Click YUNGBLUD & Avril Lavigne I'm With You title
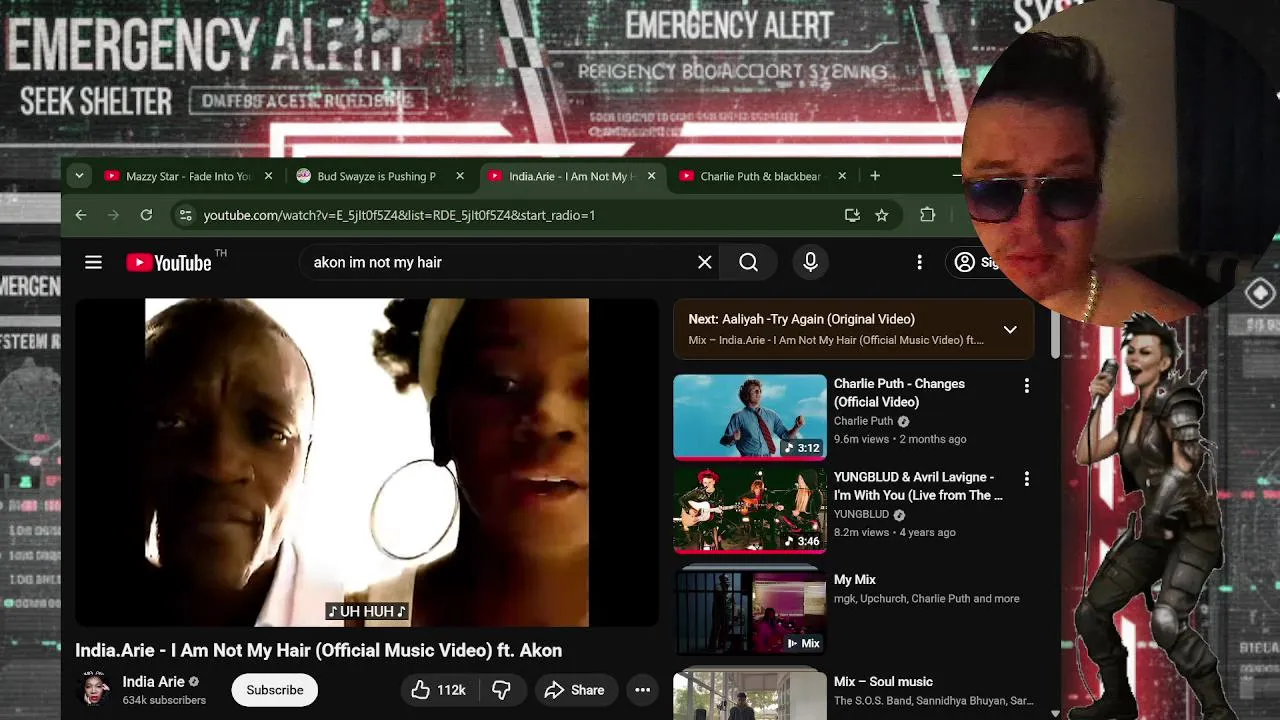The image size is (1280, 720). (x=918, y=486)
